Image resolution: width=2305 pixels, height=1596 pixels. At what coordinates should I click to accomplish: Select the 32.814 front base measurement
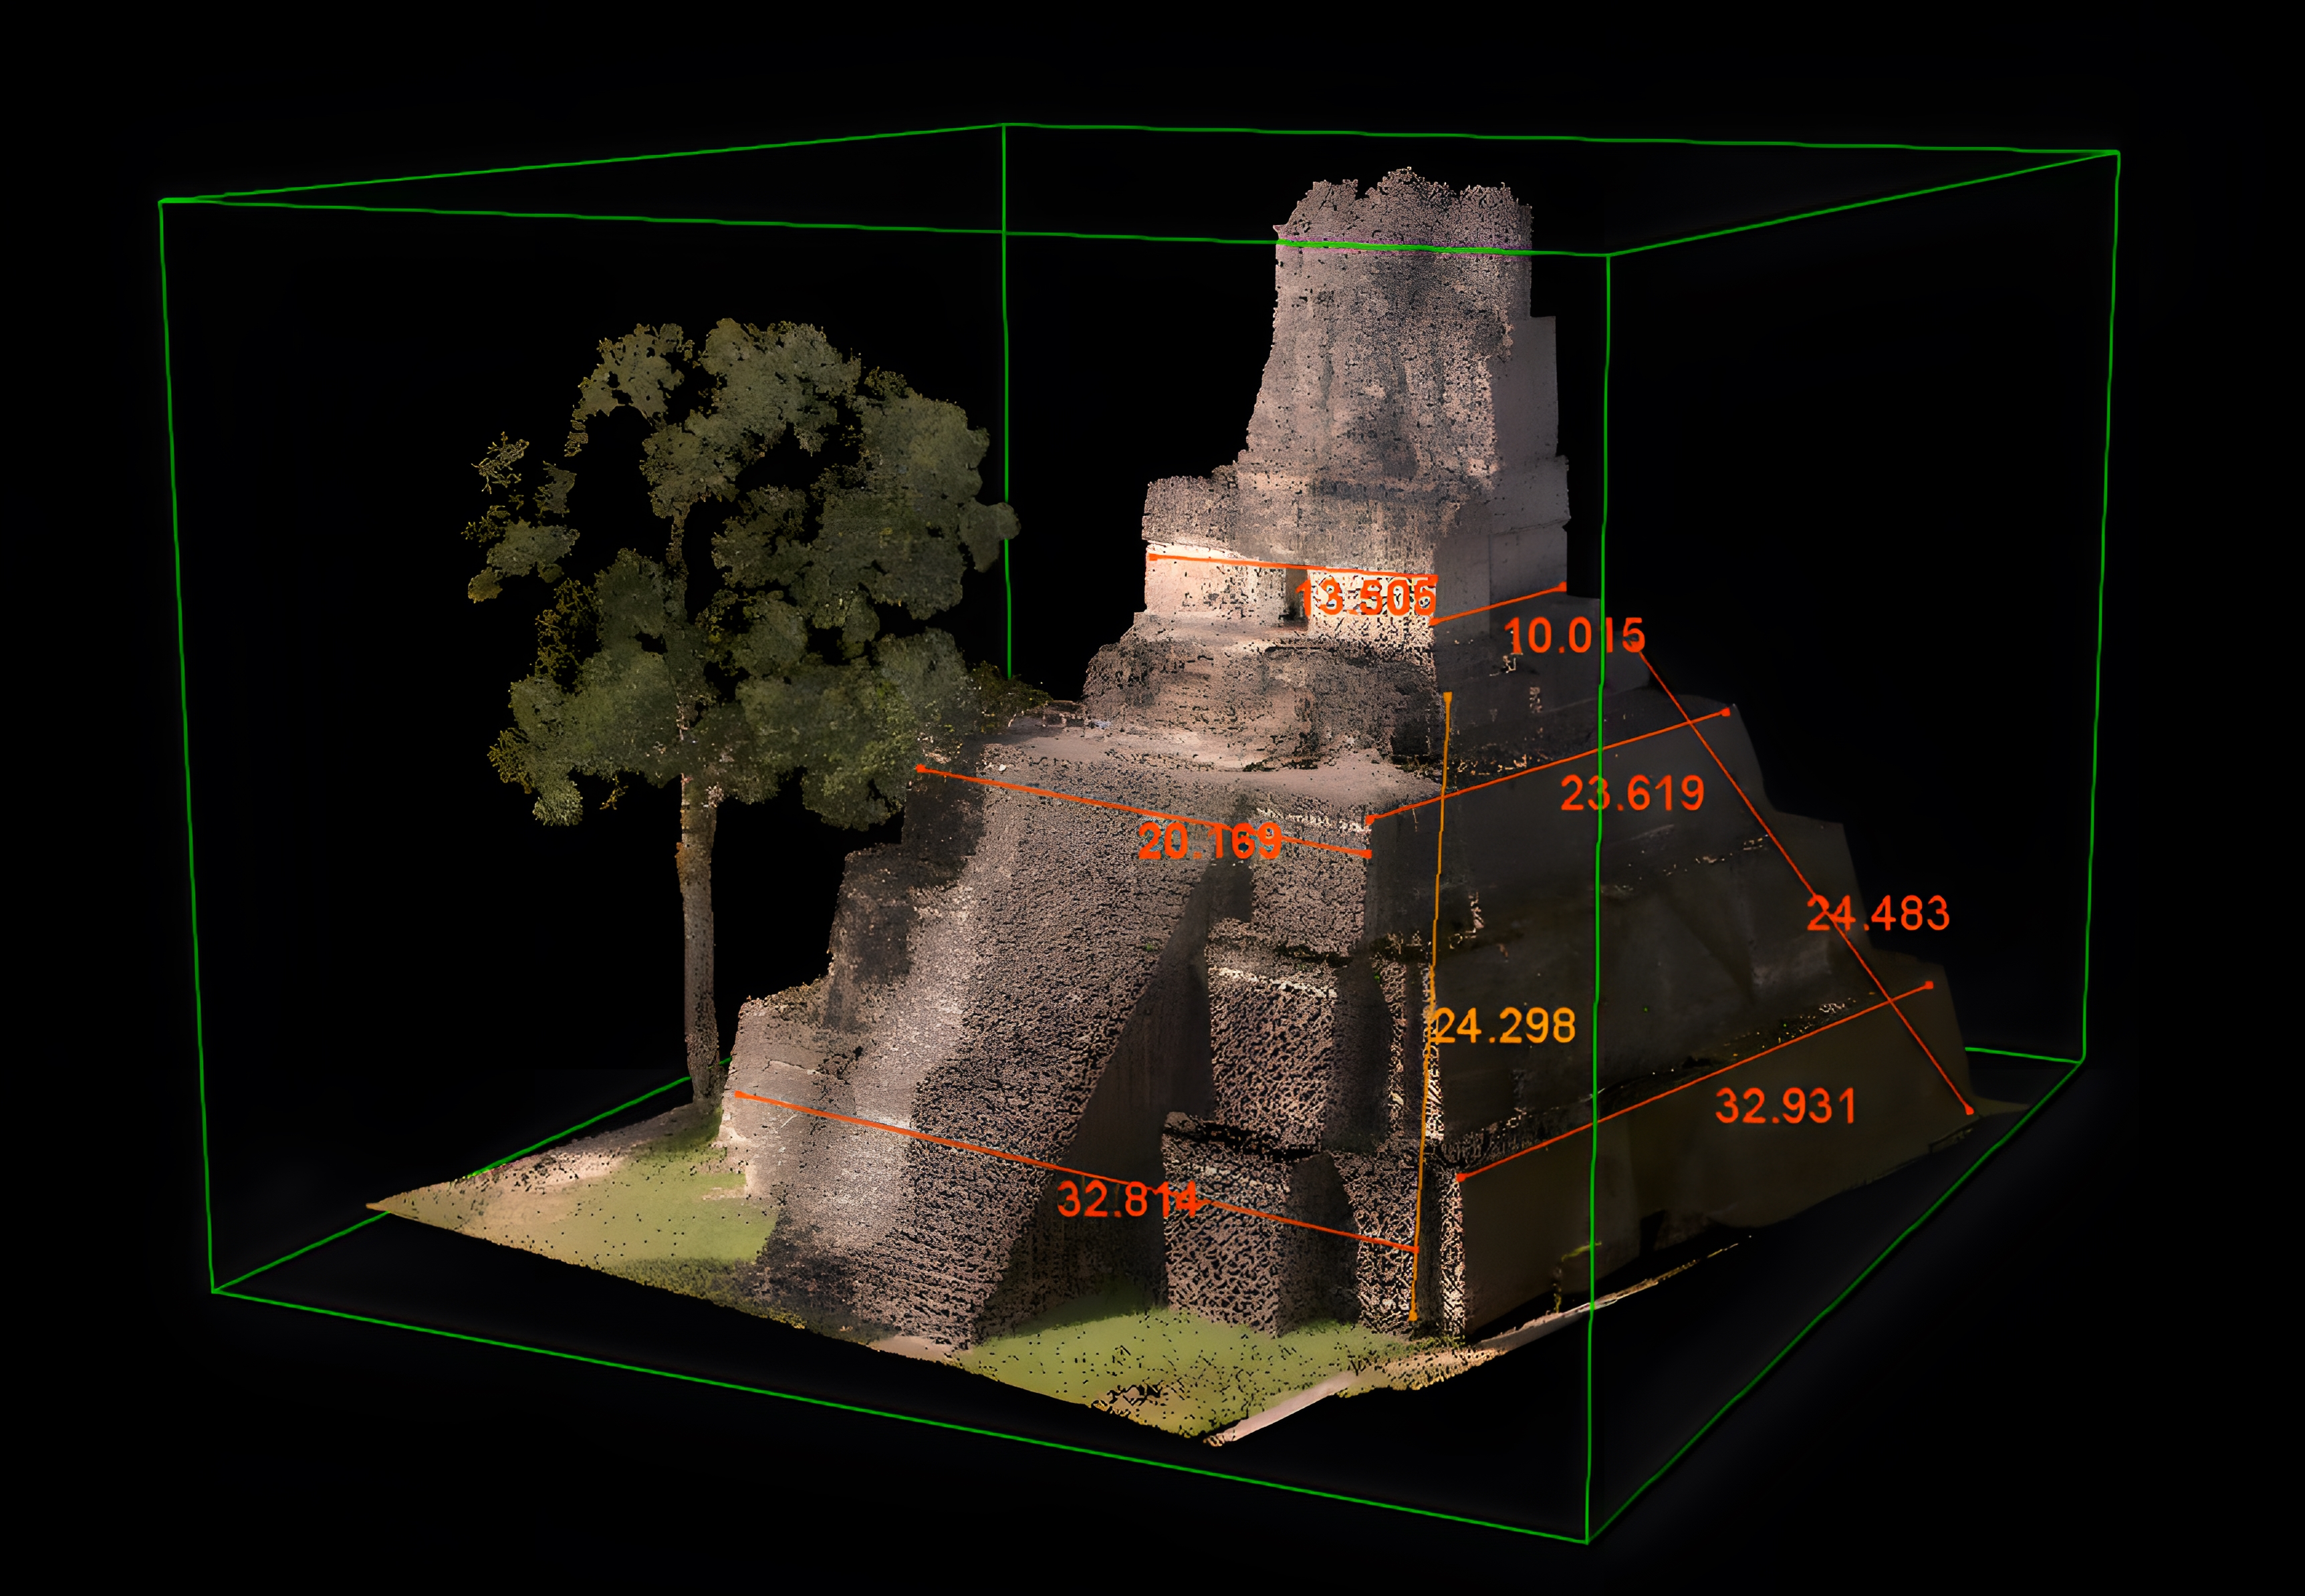pos(1127,1199)
